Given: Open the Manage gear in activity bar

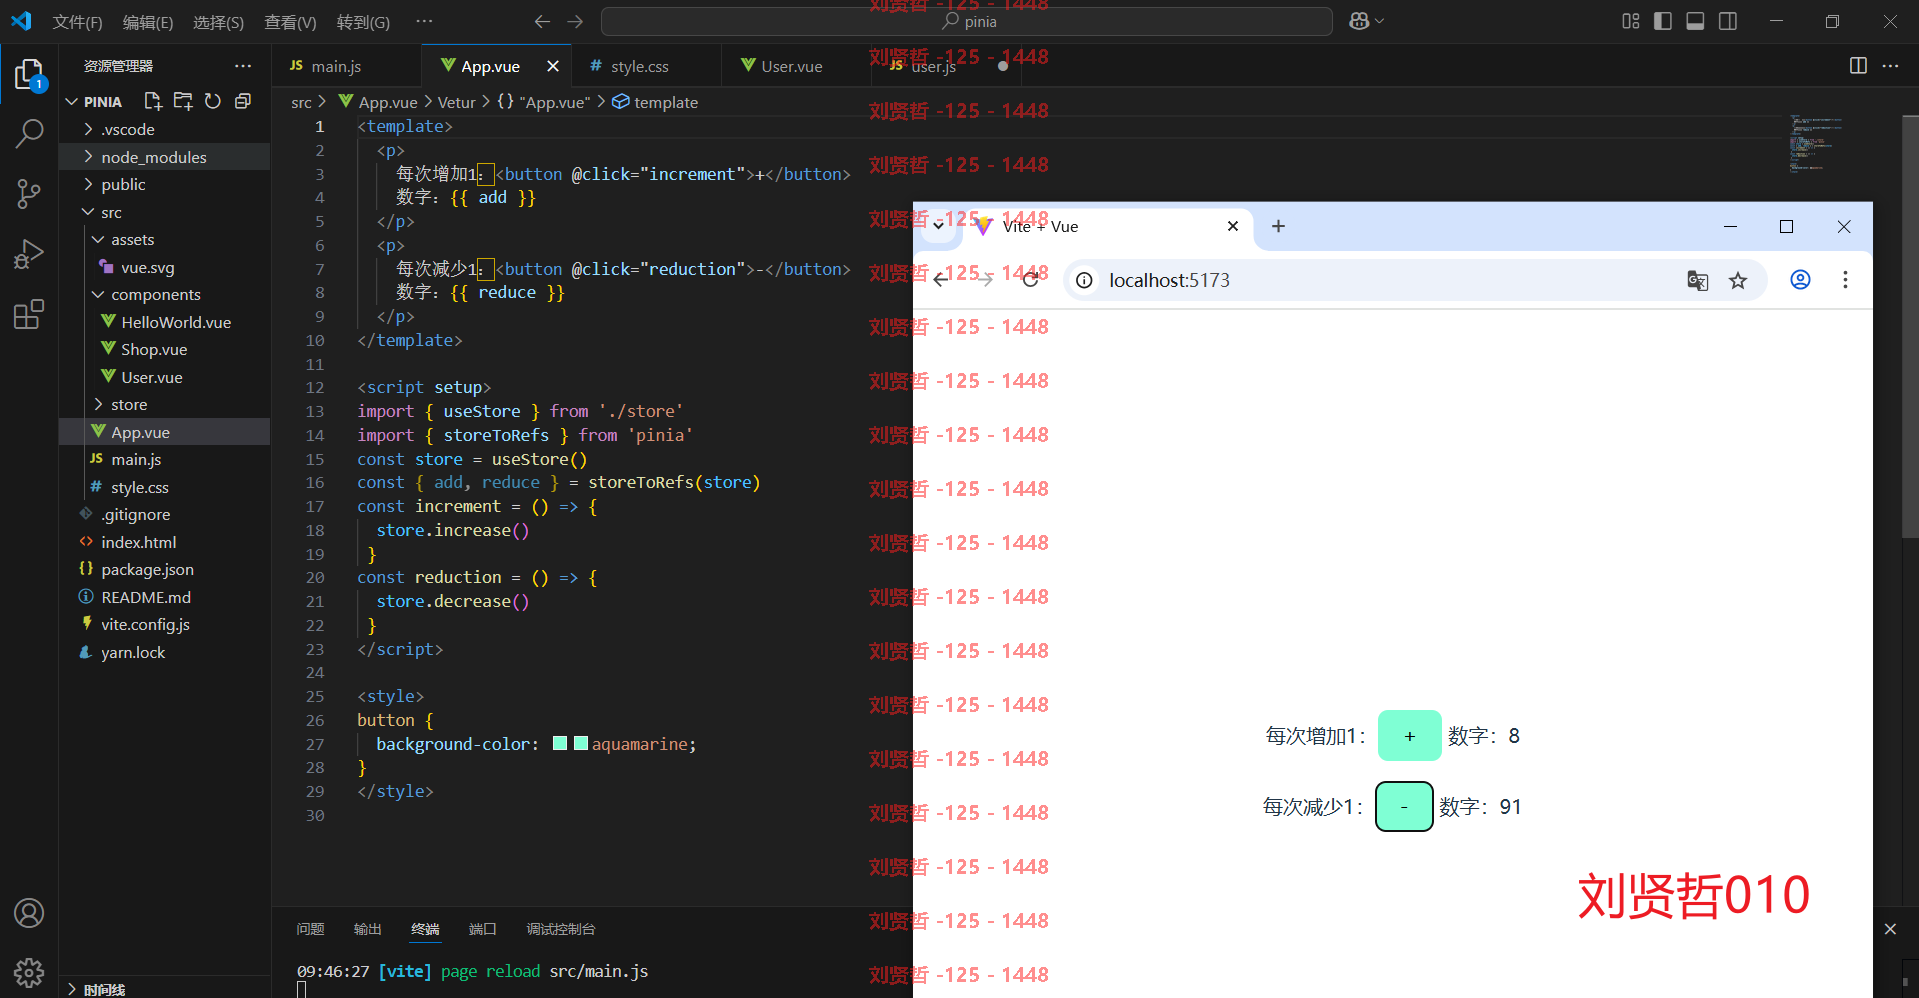Looking at the screenshot, I should [29, 972].
